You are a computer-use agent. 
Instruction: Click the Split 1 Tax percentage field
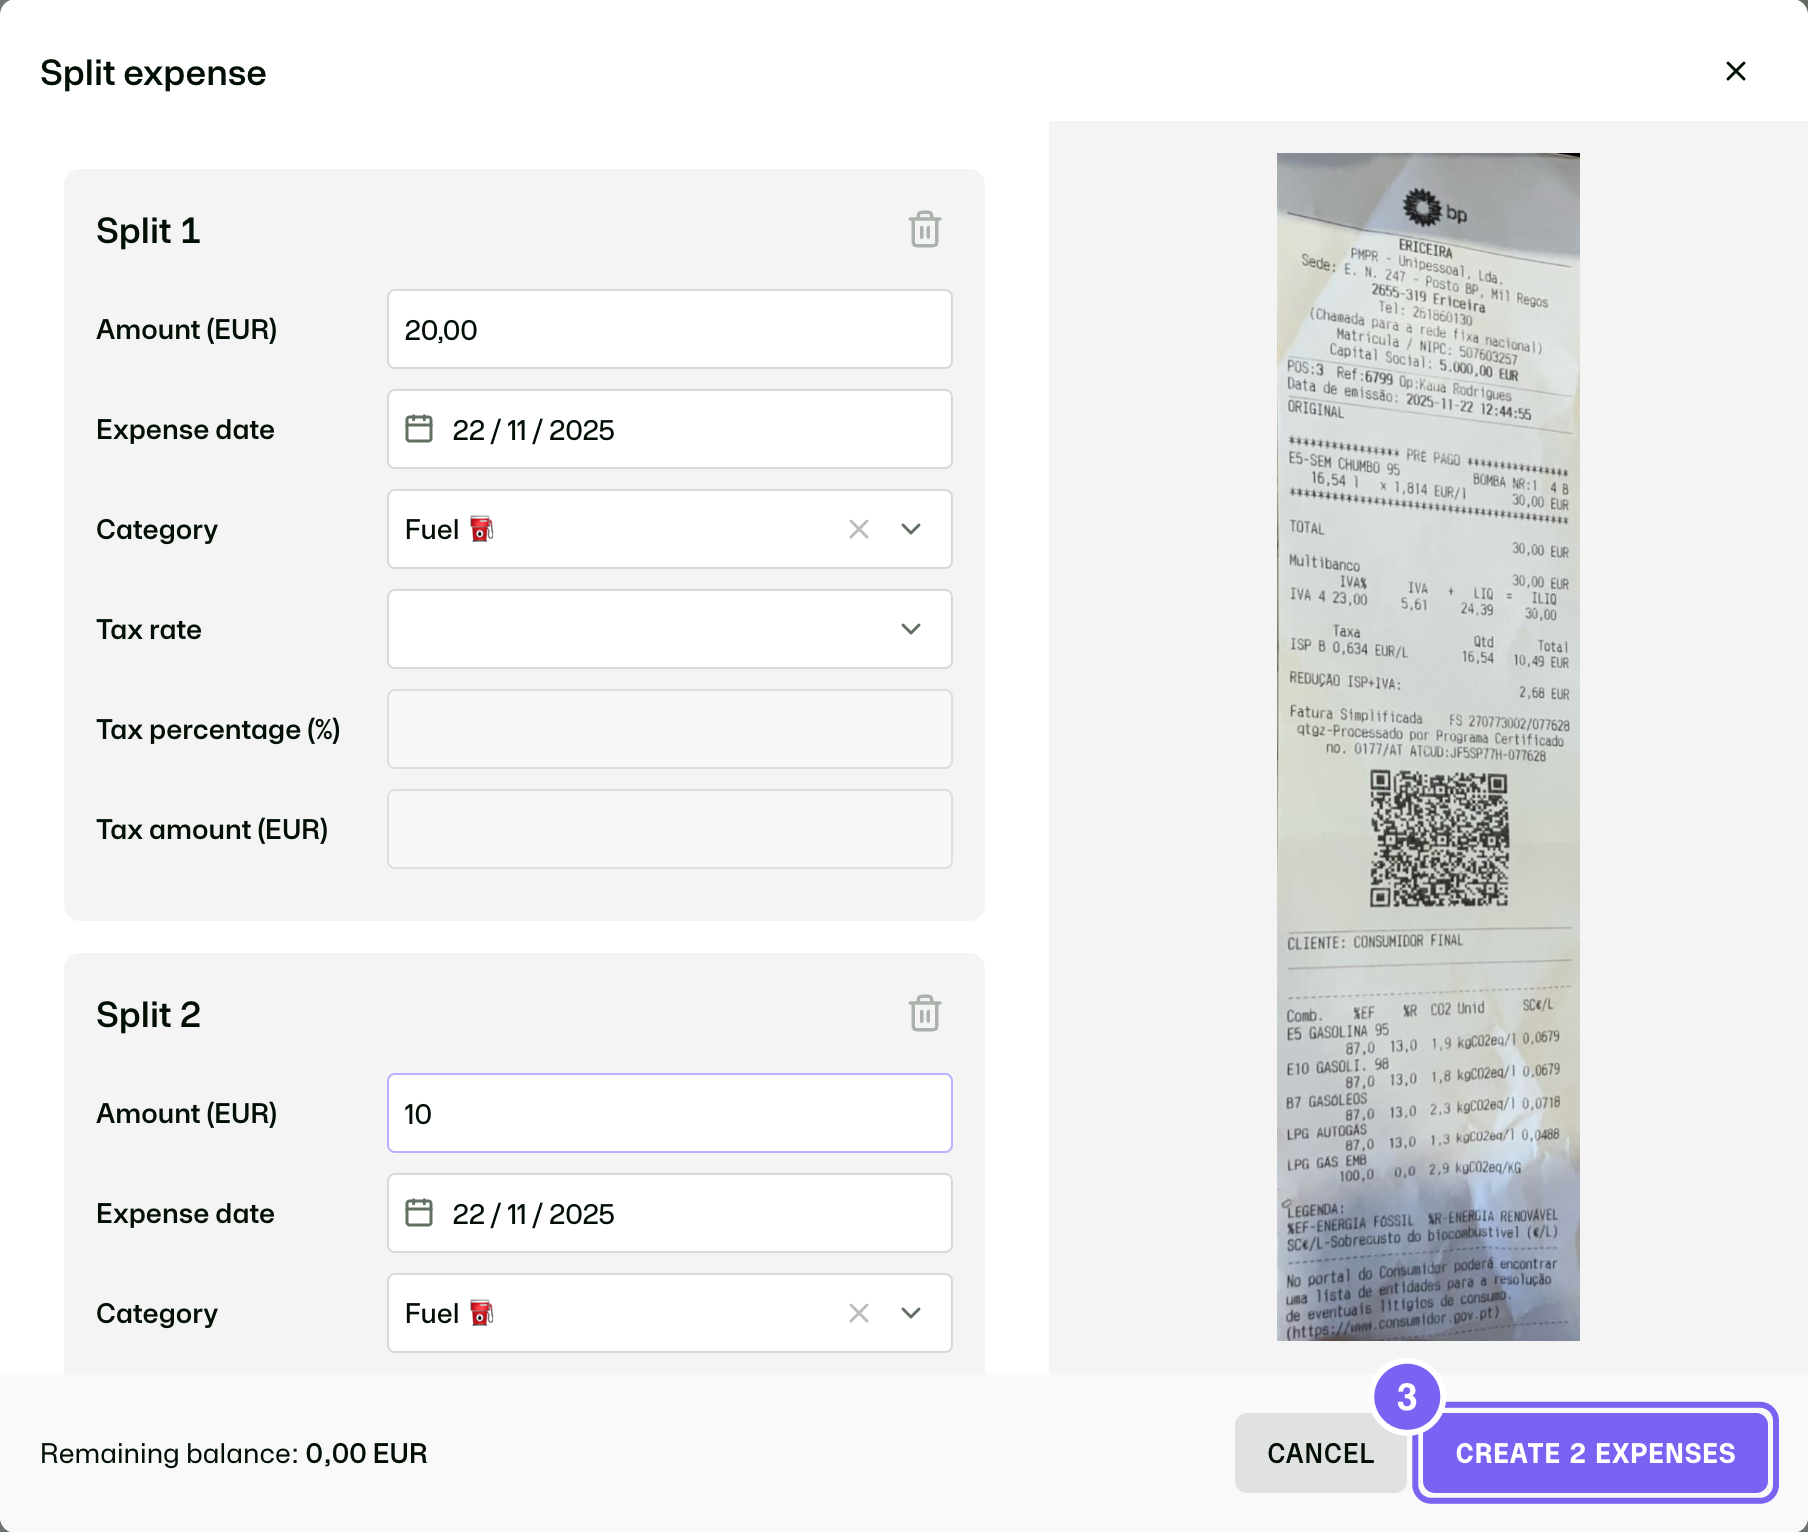pyautogui.click(x=670, y=729)
